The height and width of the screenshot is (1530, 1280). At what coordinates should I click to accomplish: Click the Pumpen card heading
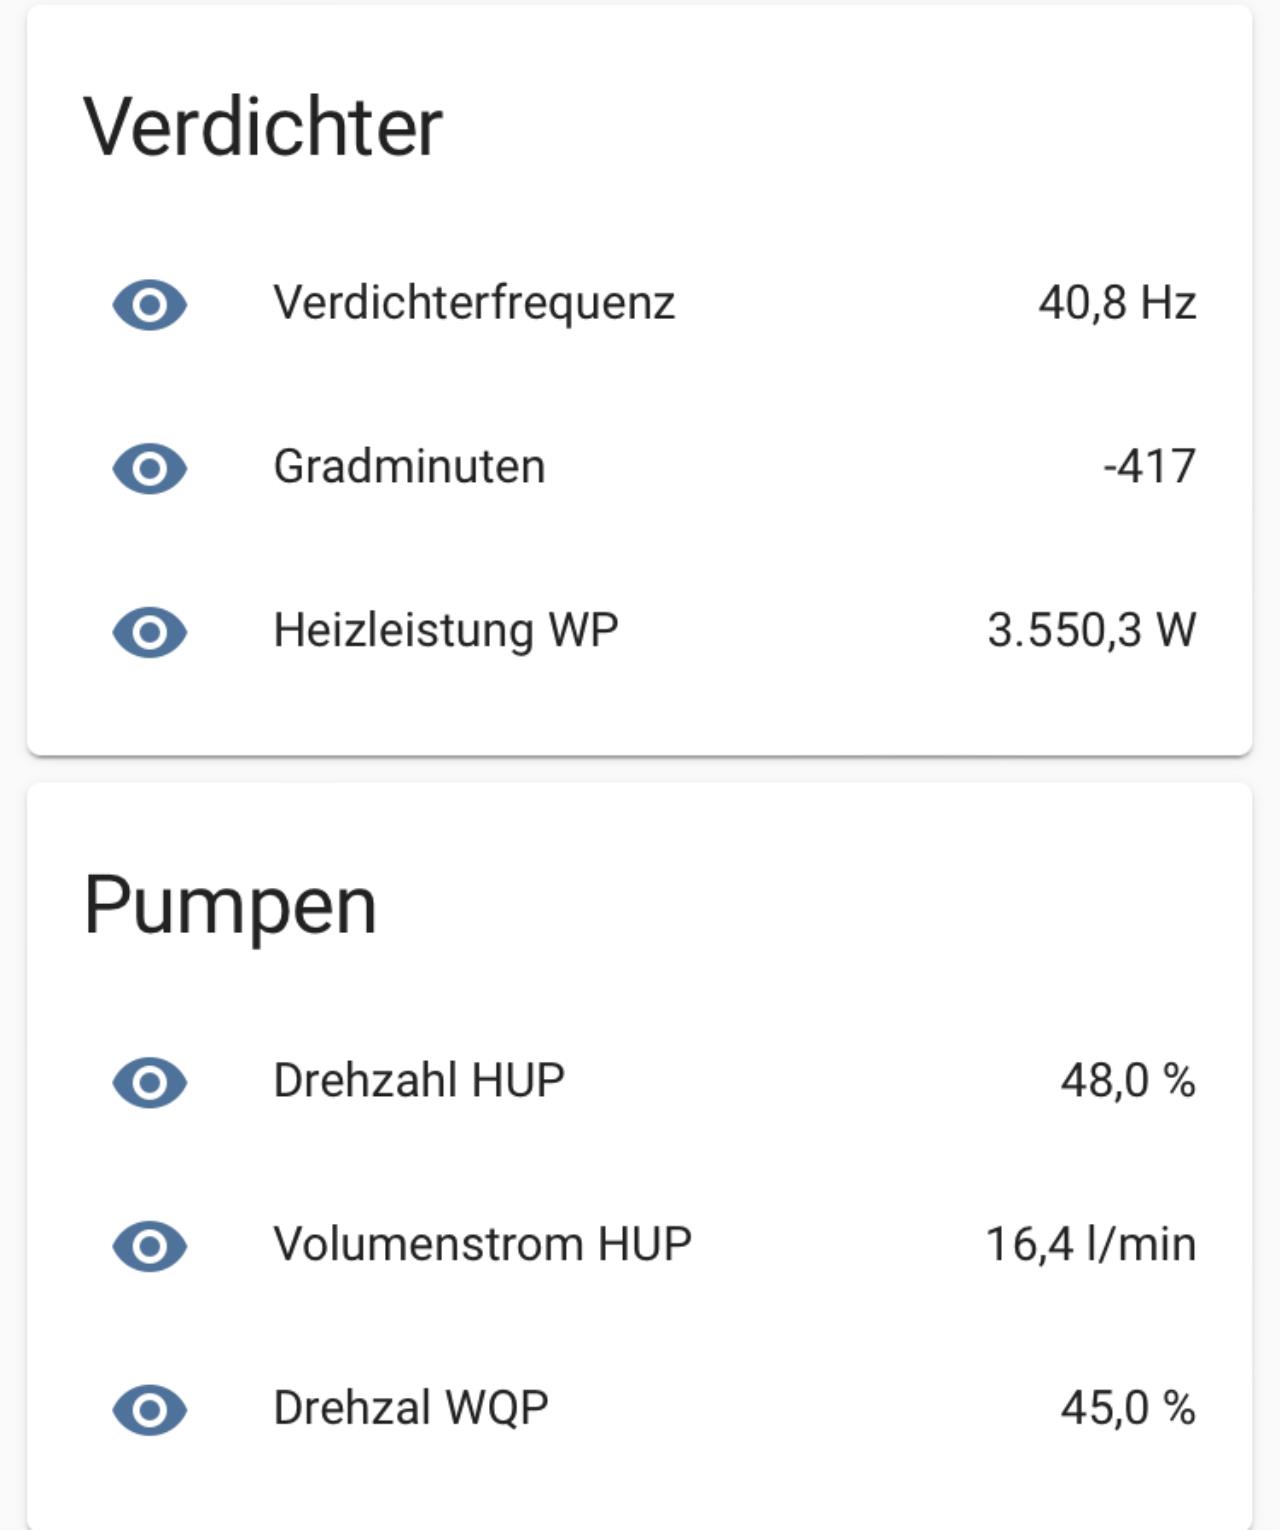(x=230, y=907)
